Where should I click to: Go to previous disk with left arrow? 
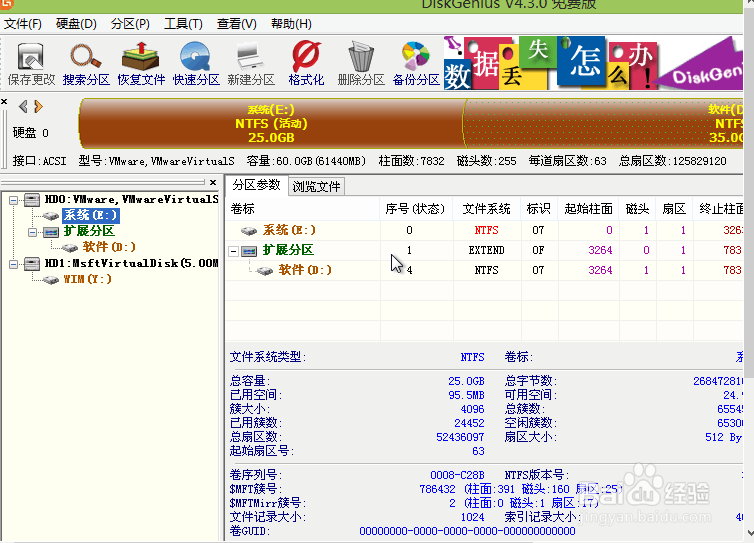[x=23, y=106]
